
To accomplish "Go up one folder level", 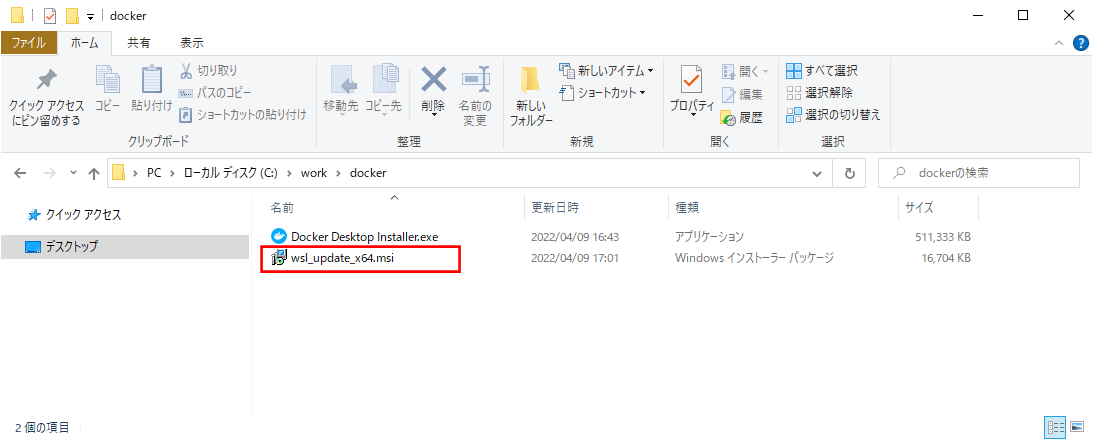I will pos(95,174).
